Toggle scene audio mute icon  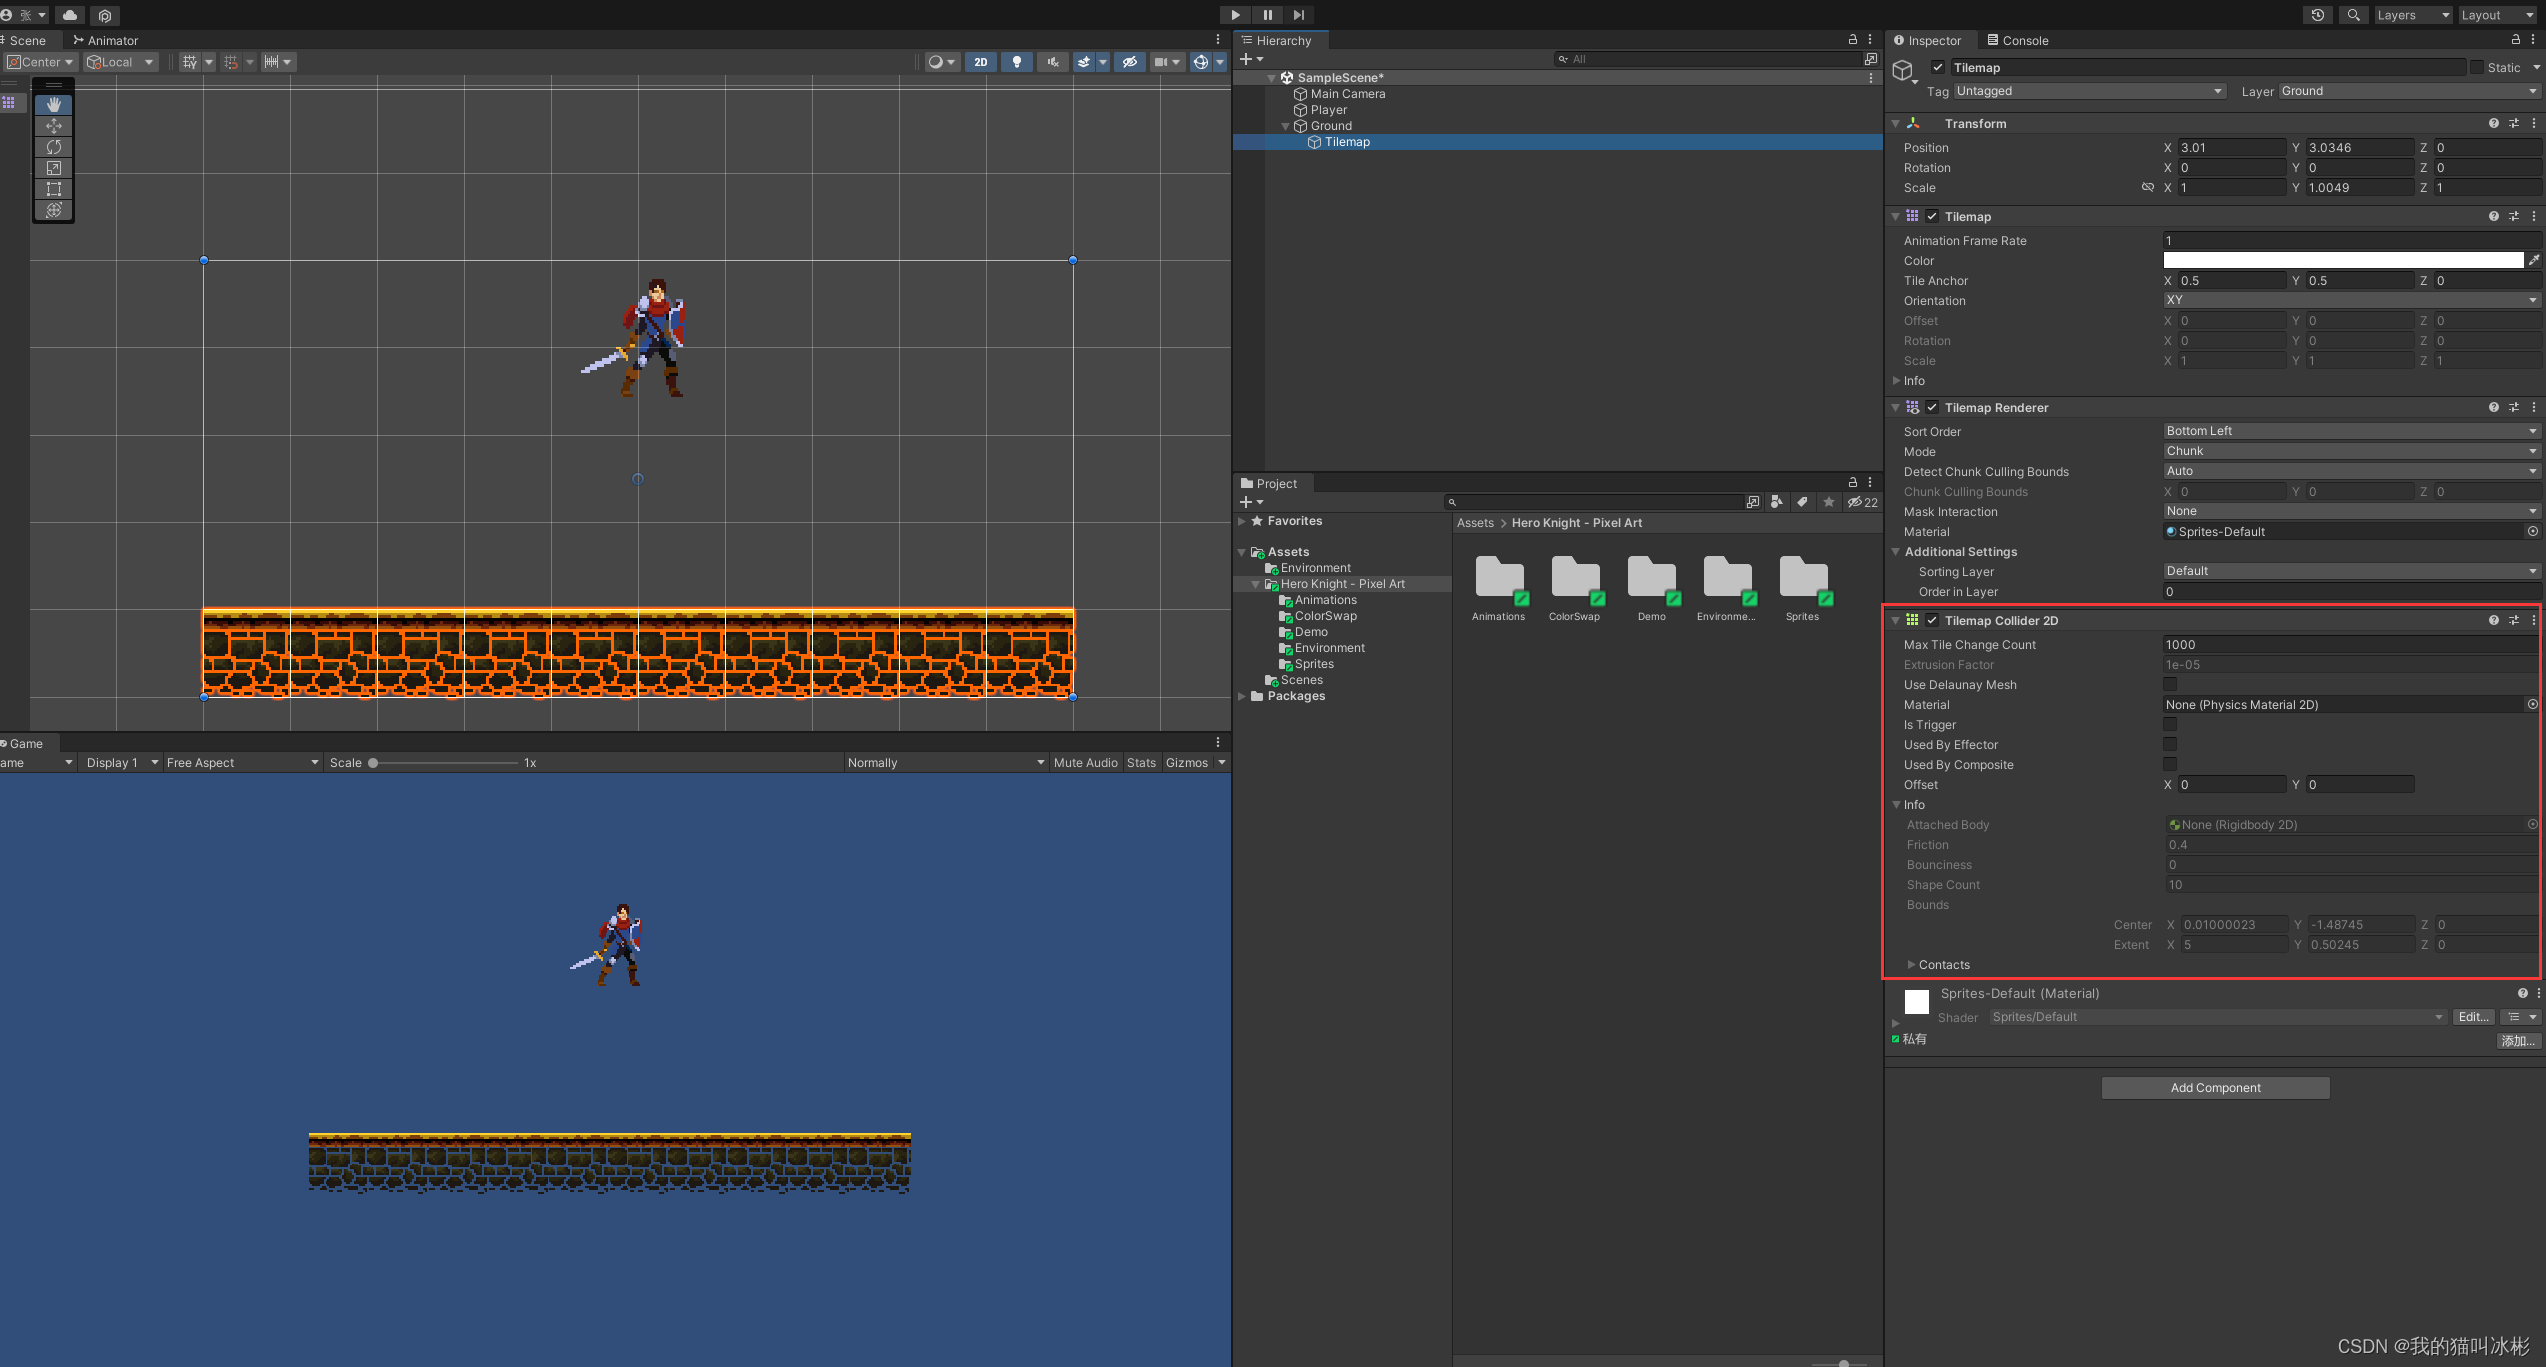click(x=1053, y=62)
